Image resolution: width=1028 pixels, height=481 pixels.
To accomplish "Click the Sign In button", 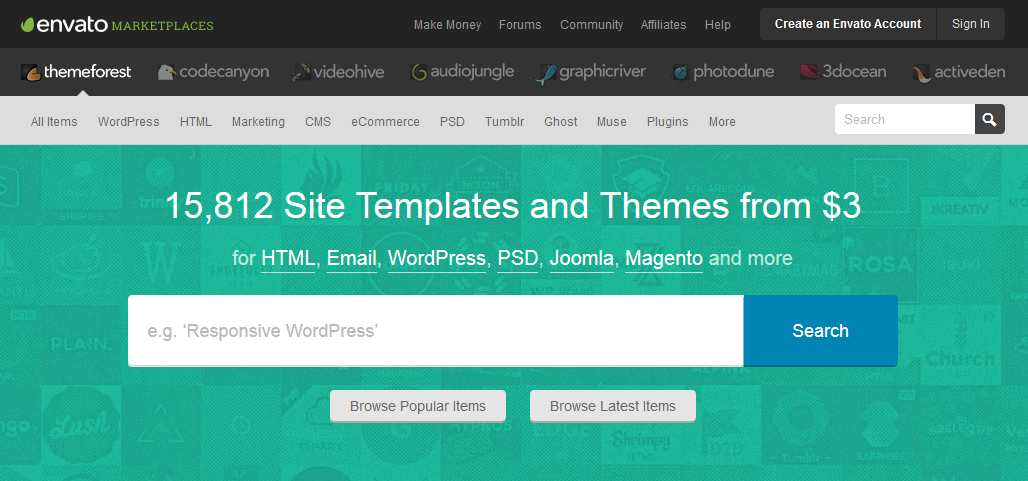I will pyautogui.click(x=970, y=24).
